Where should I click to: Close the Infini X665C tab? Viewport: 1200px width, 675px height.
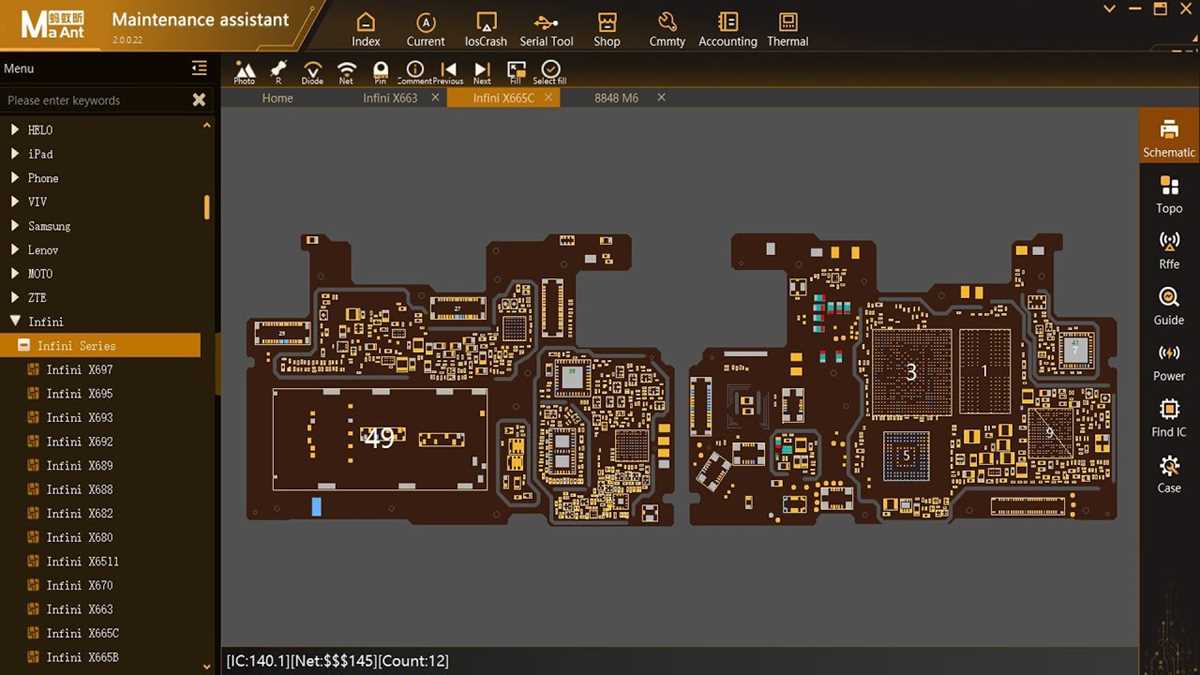(550, 98)
